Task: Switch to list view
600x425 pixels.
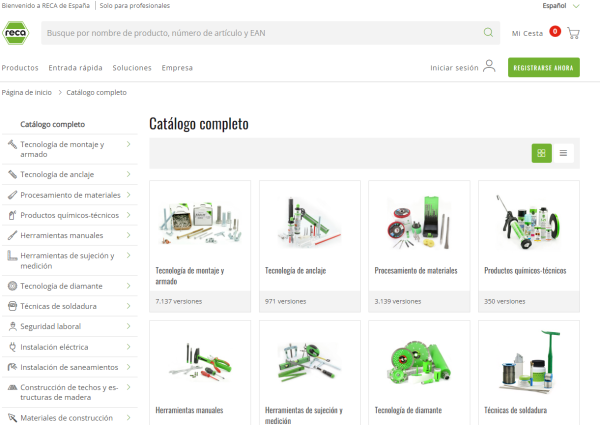Action: 563,153
